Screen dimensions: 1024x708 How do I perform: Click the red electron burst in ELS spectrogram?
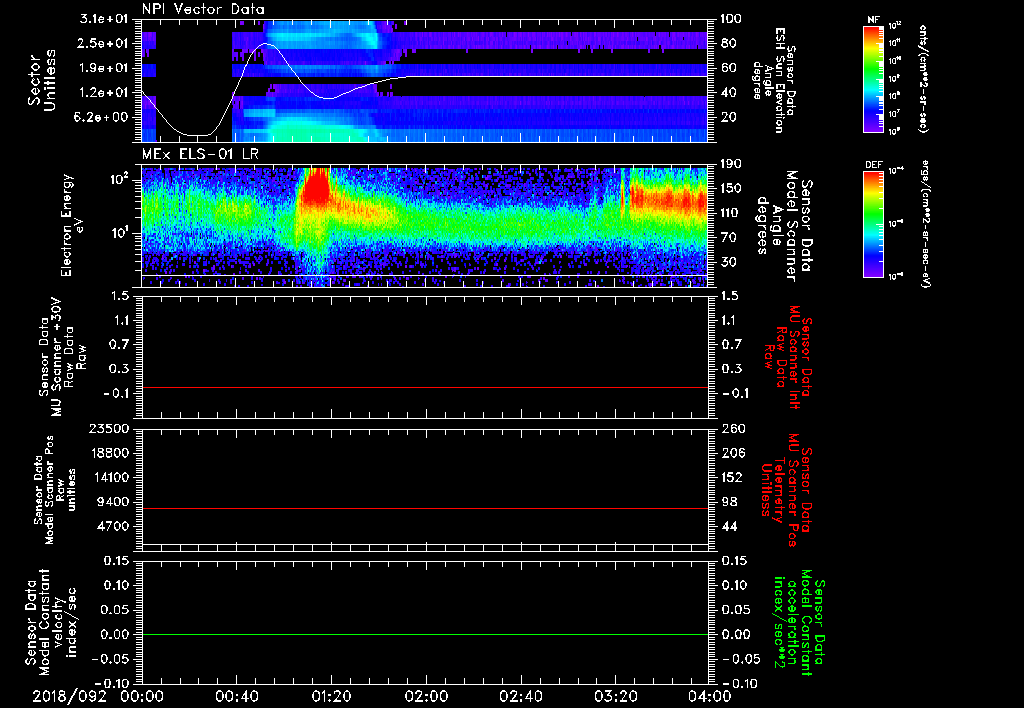point(316,188)
